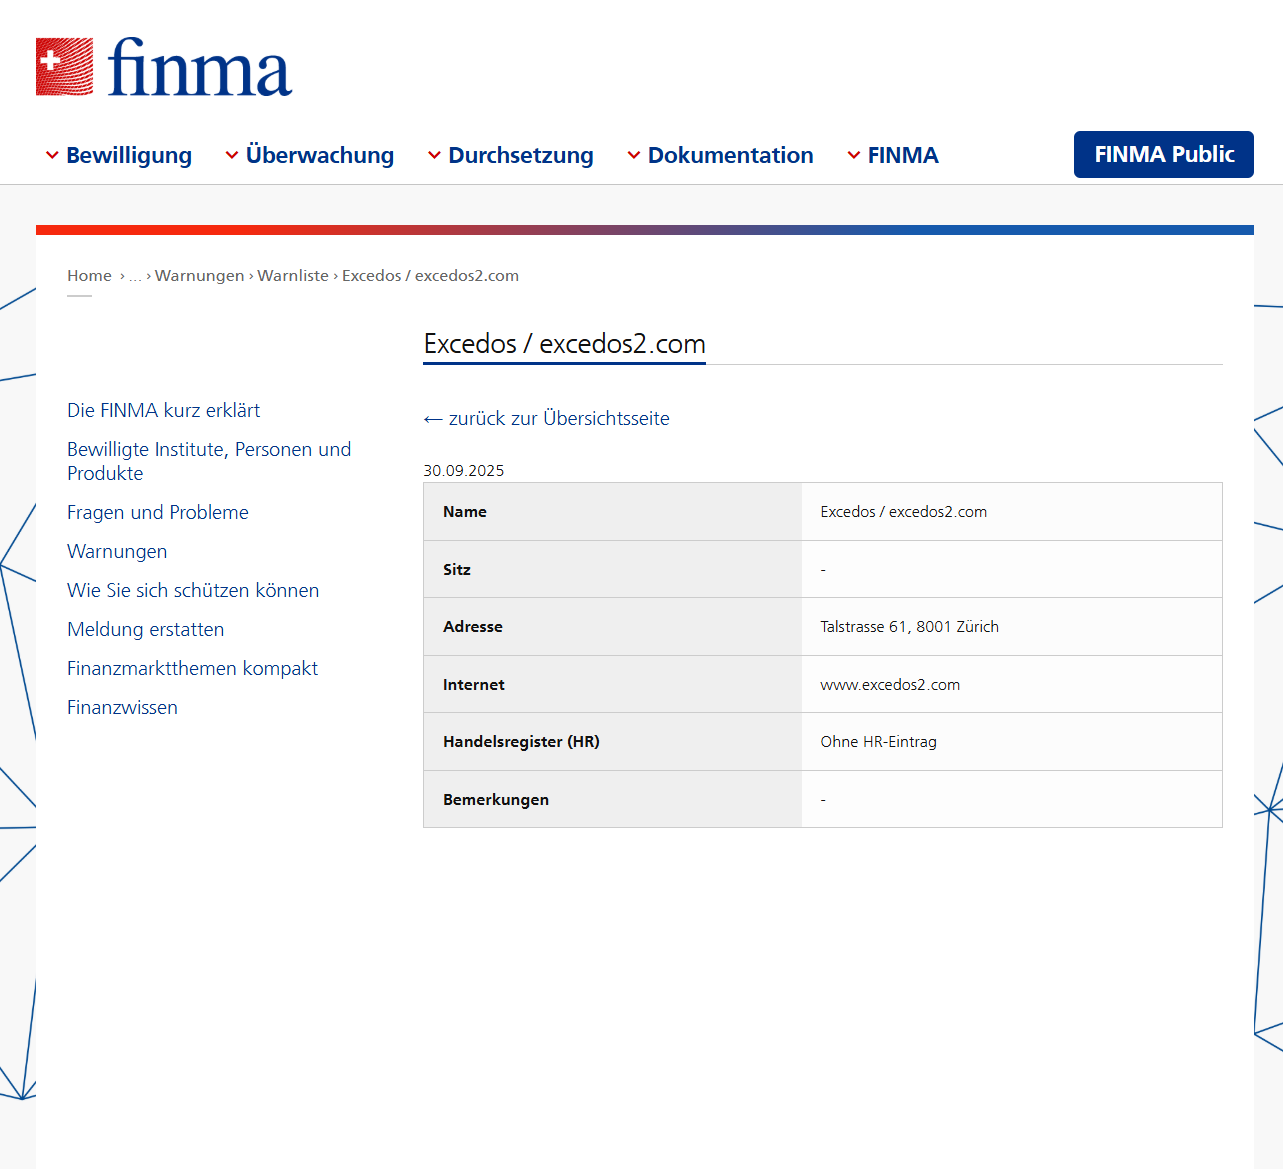This screenshot has height=1169, width=1283.
Task: Expand the Überwachung chevron
Action: coord(232,155)
